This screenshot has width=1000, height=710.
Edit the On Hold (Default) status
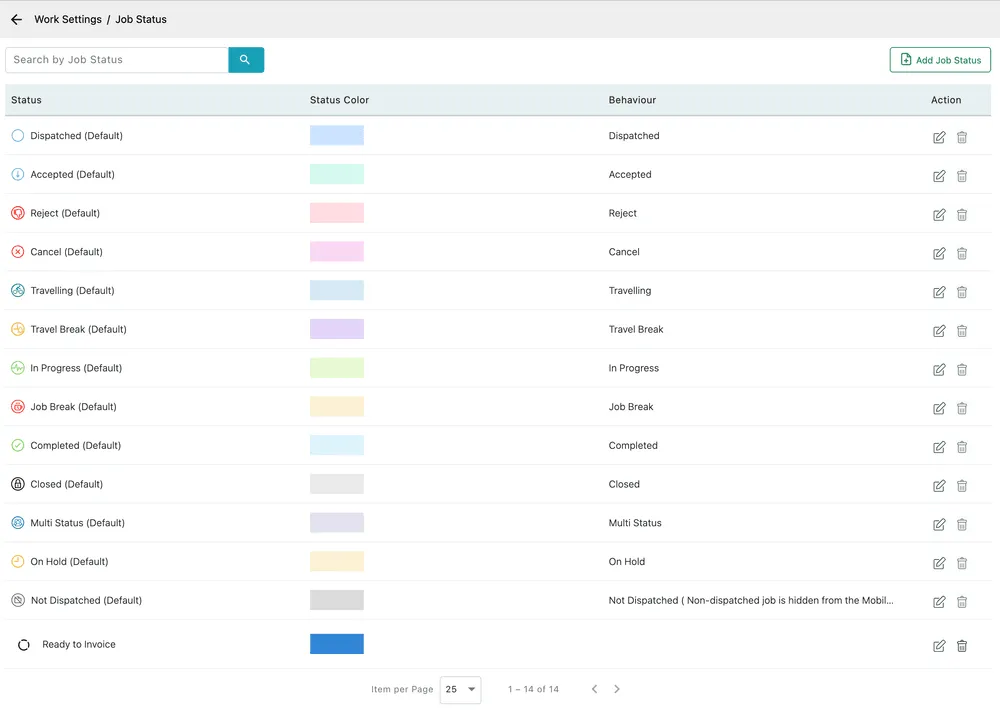[939, 563]
